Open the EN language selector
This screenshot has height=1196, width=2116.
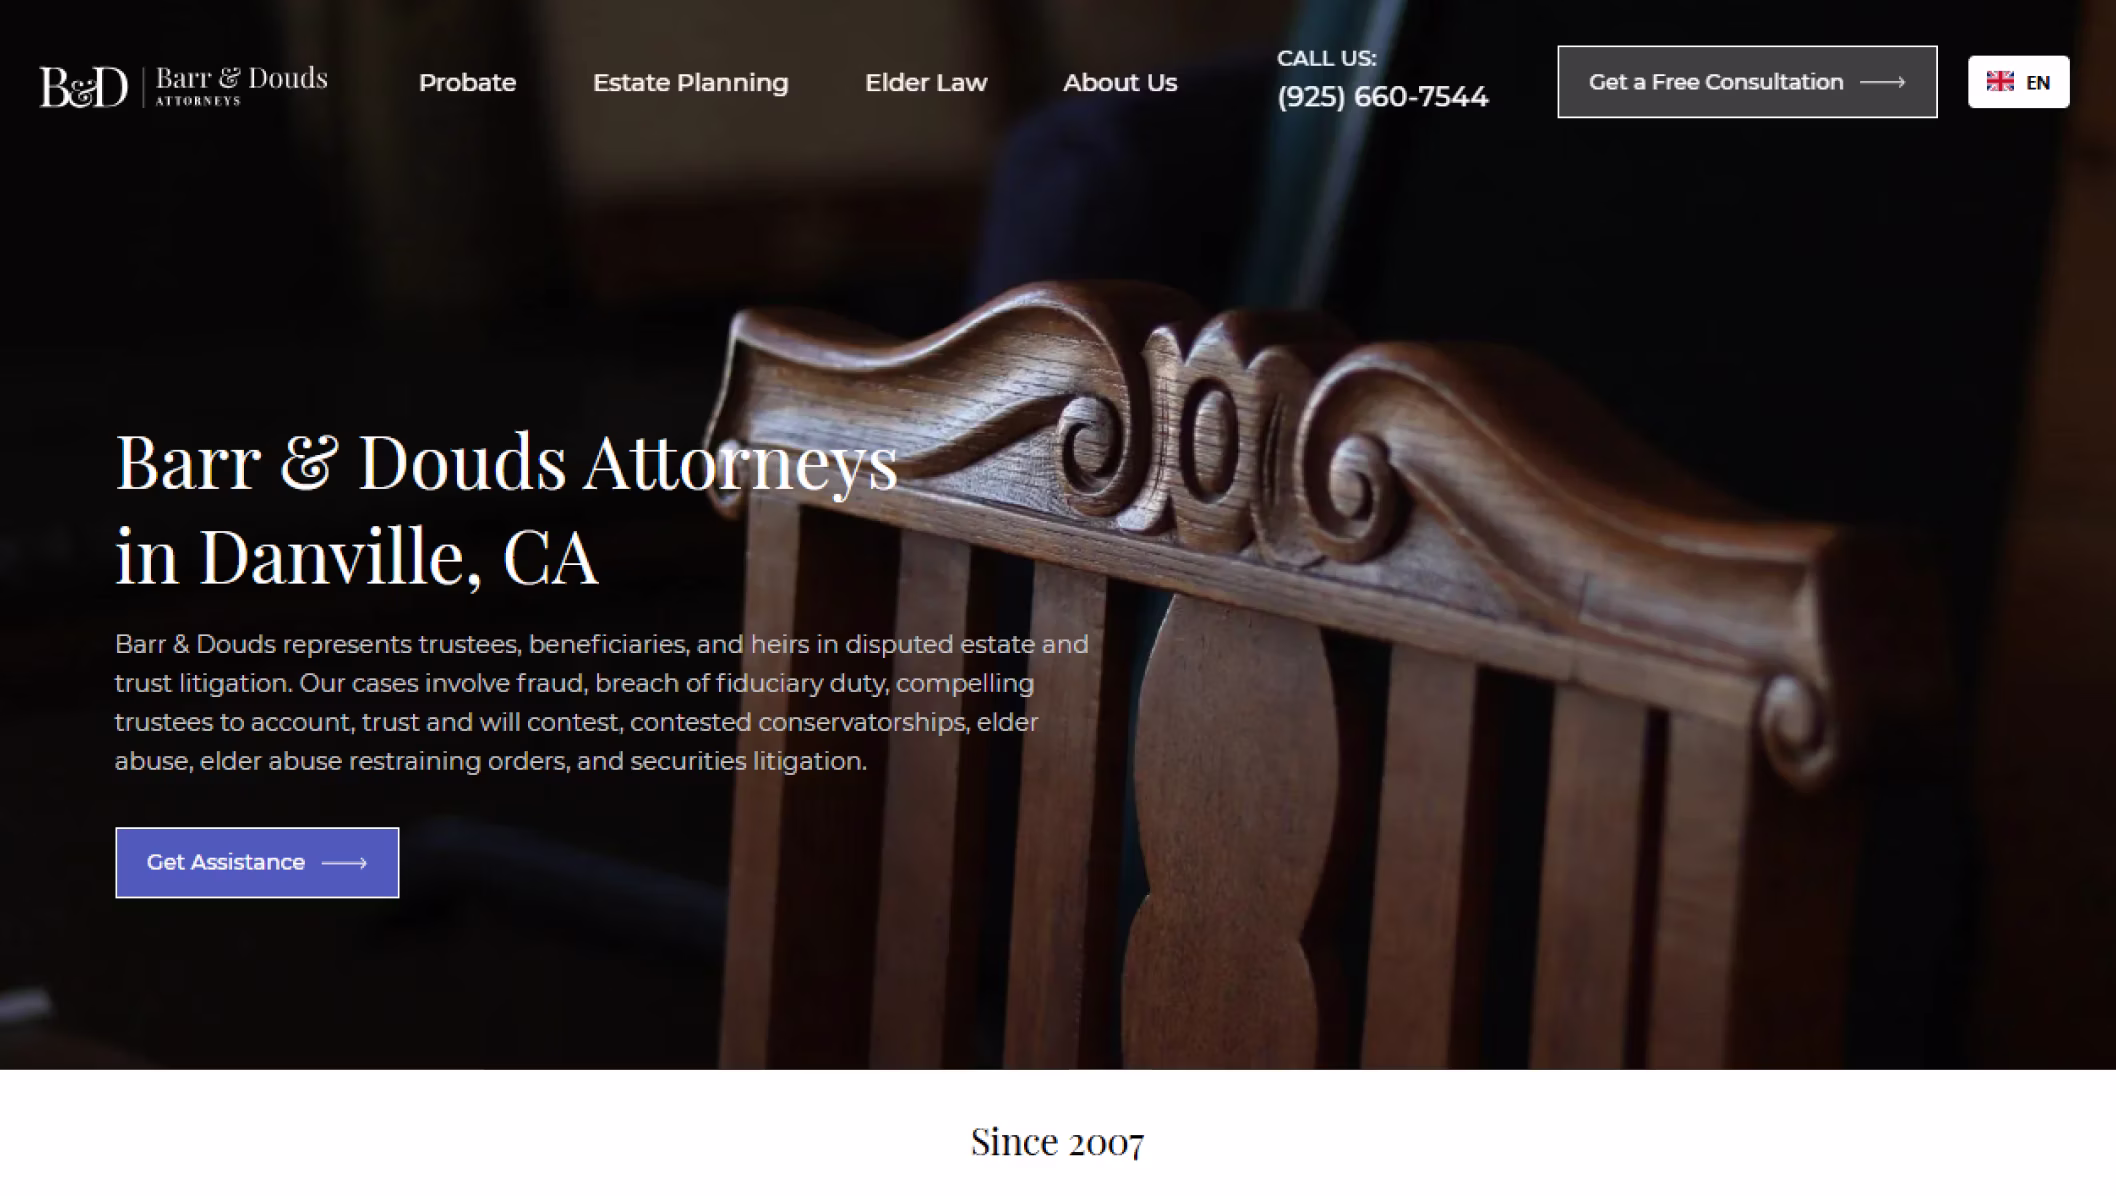[x=2018, y=82]
